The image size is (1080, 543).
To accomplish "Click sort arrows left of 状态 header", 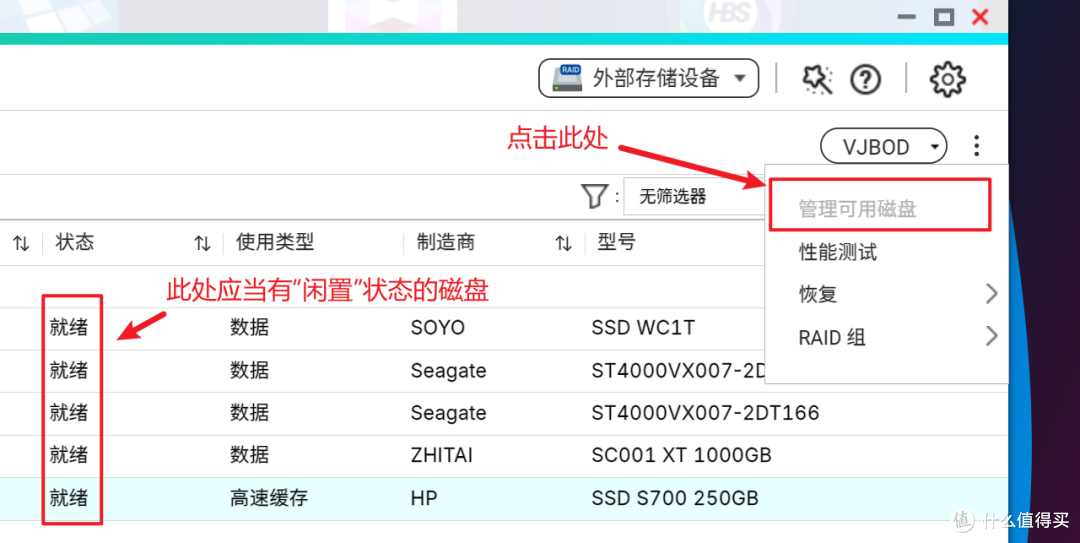I will [21, 243].
